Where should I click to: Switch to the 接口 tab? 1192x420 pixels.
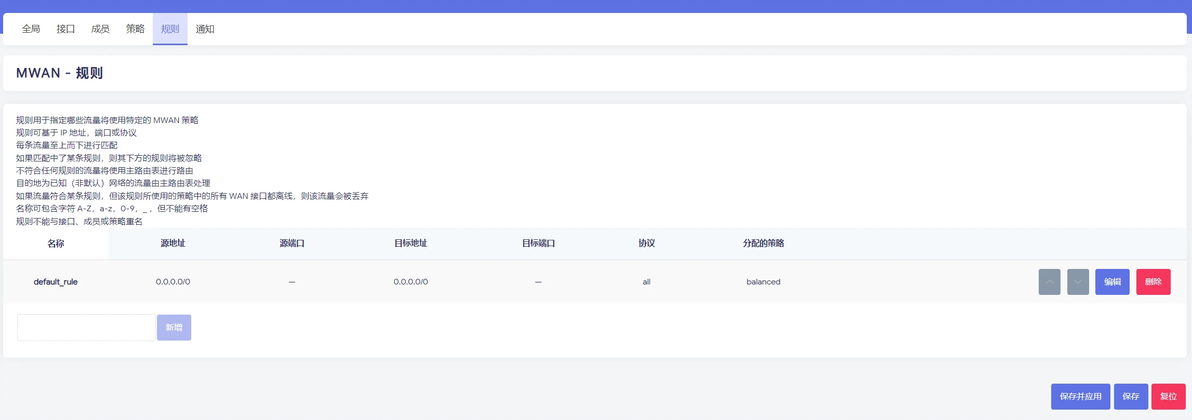click(x=66, y=29)
